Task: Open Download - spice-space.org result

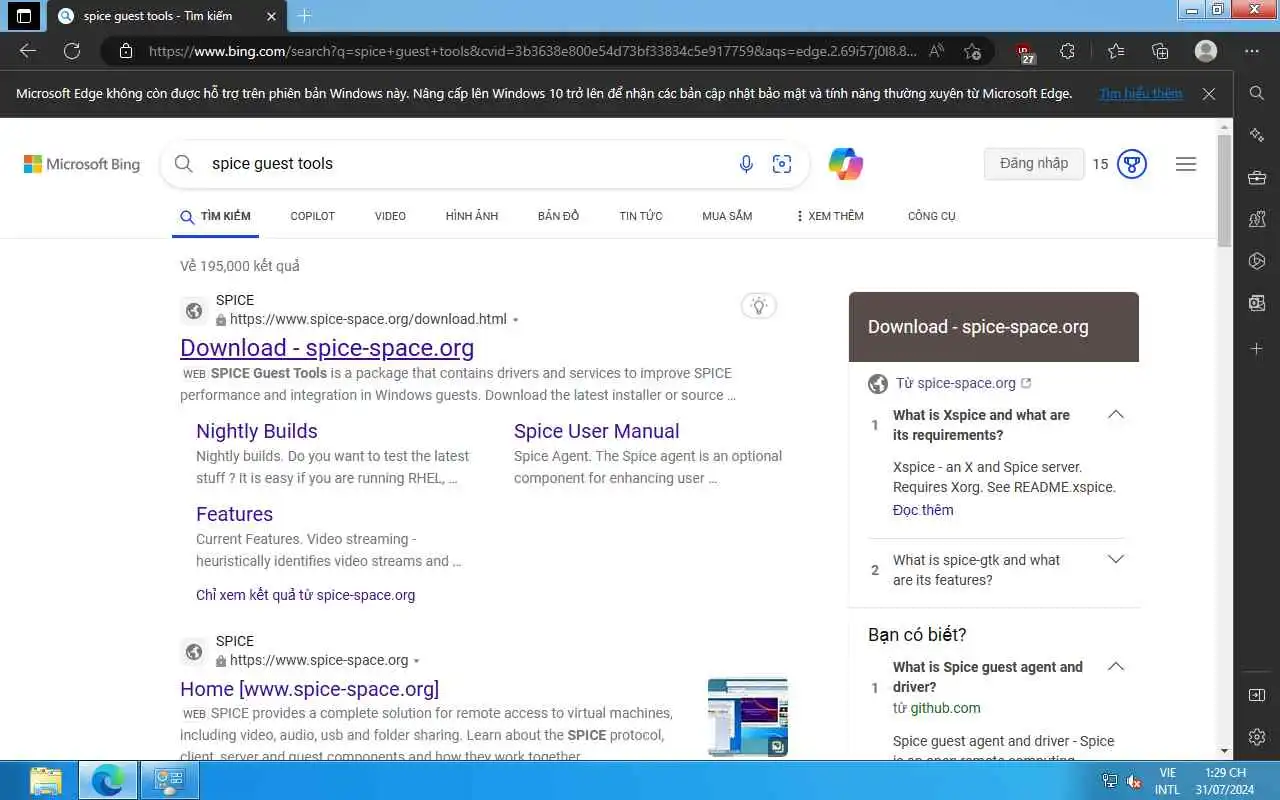Action: [x=327, y=348]
